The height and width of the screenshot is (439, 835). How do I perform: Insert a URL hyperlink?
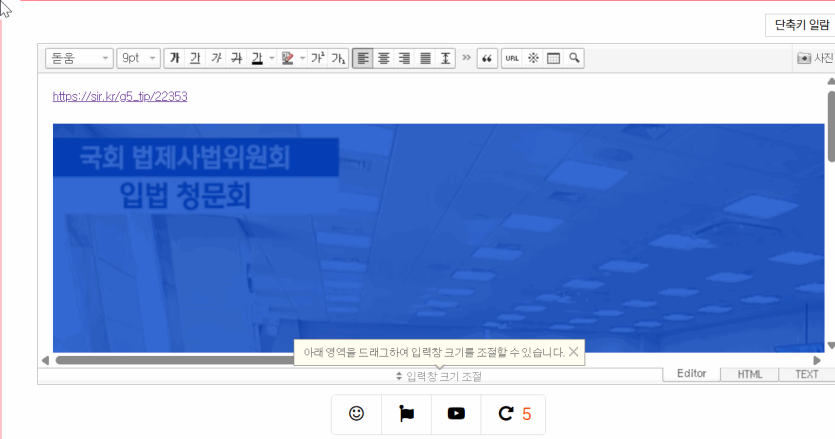click(512, 58)
